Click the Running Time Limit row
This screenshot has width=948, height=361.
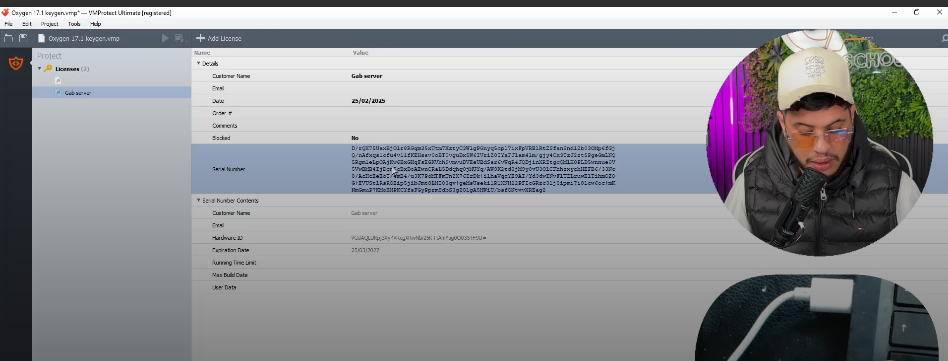pyautogui.click(x=449, y=262)
